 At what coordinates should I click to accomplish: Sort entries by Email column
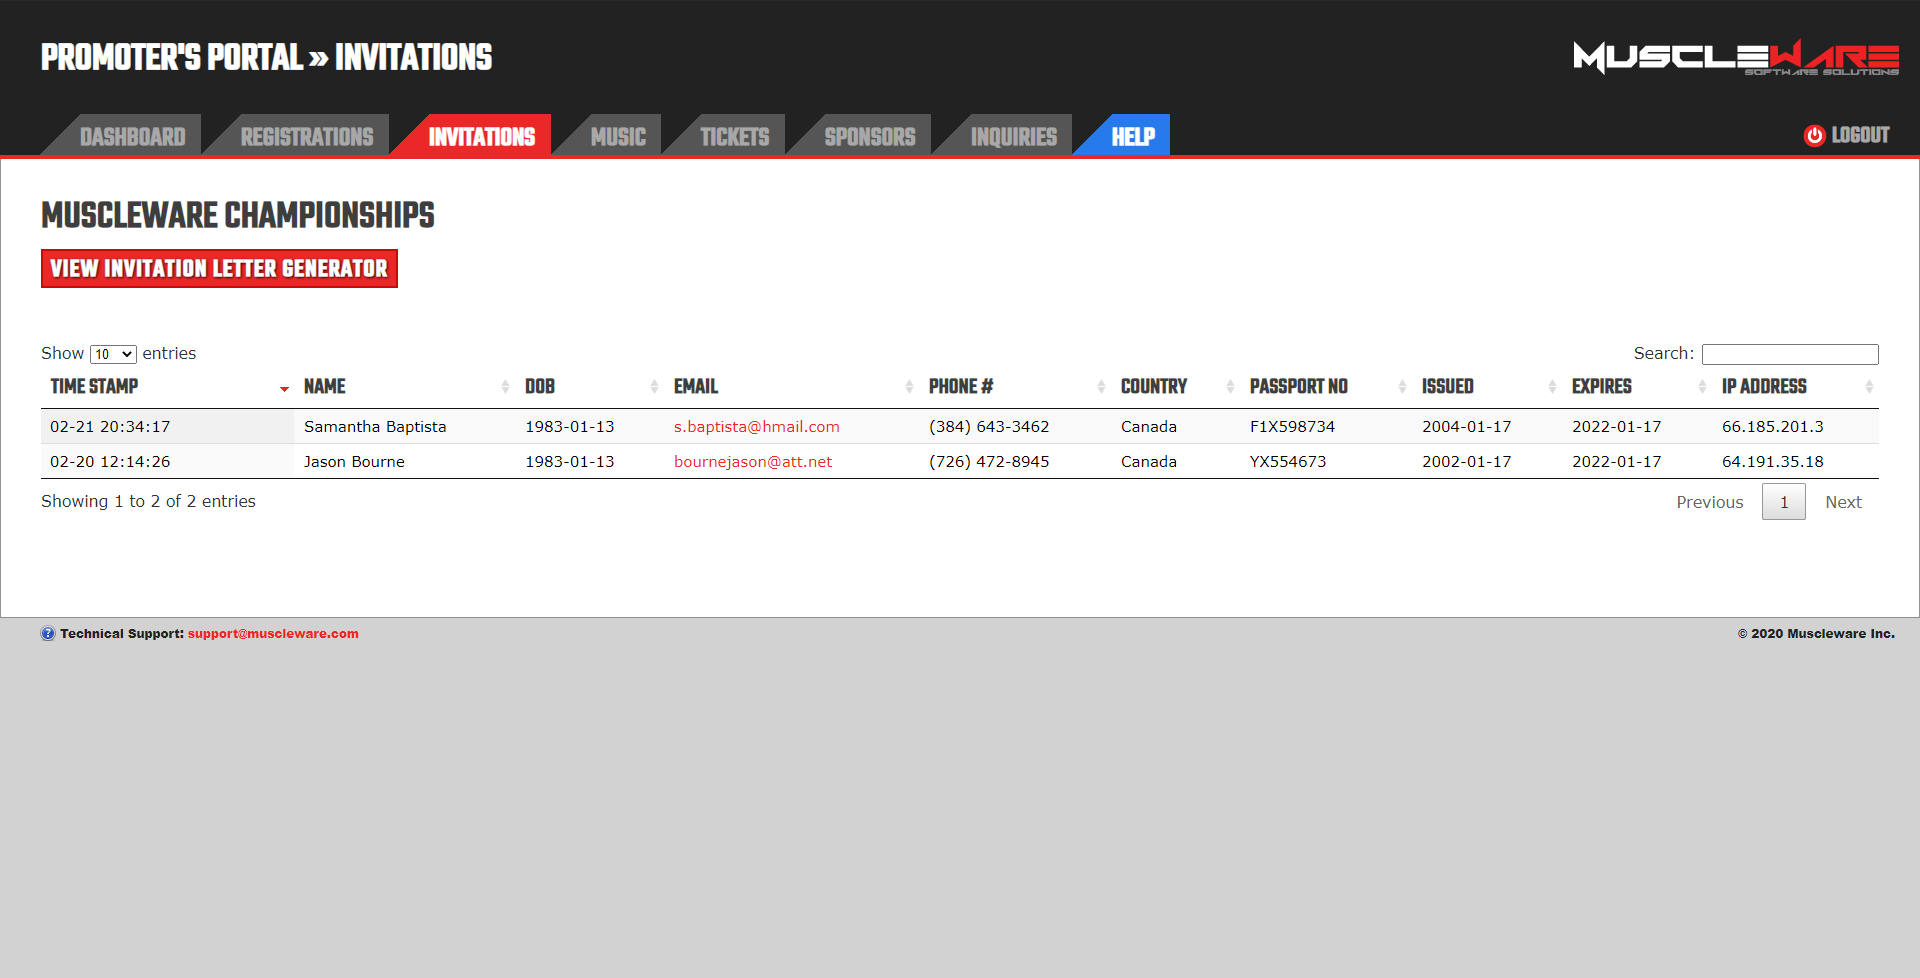tap(696, 387)
